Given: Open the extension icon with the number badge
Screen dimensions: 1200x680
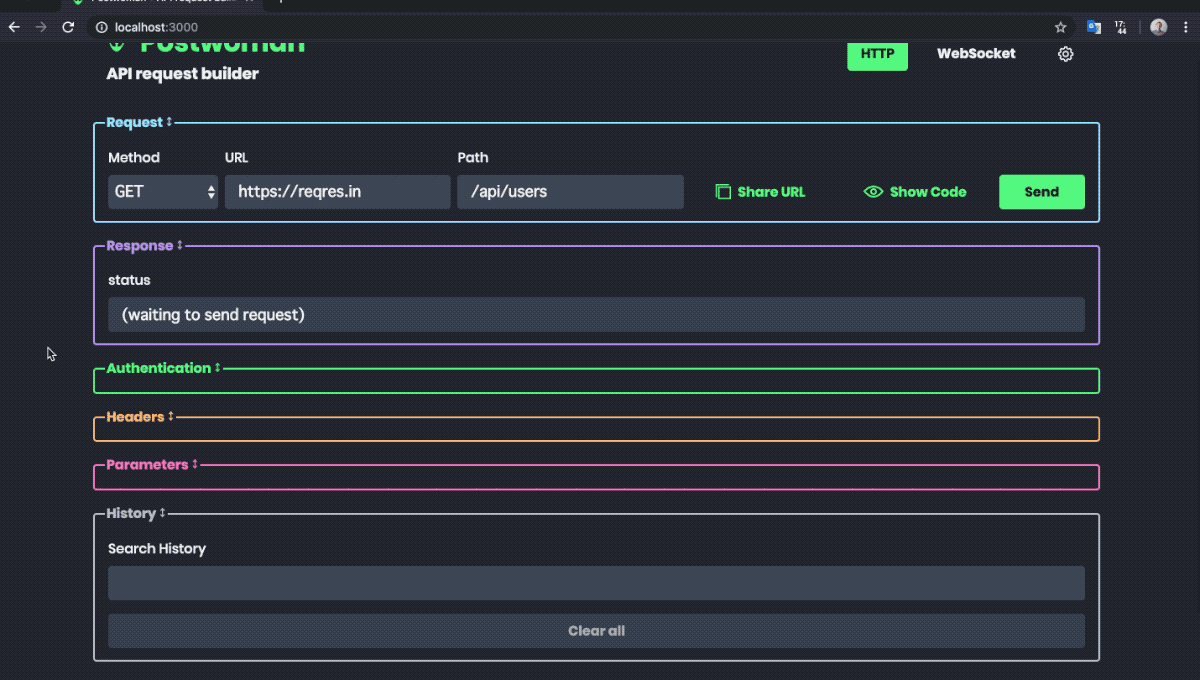Looking at the screenshot, I should (x=1120, y=27).
